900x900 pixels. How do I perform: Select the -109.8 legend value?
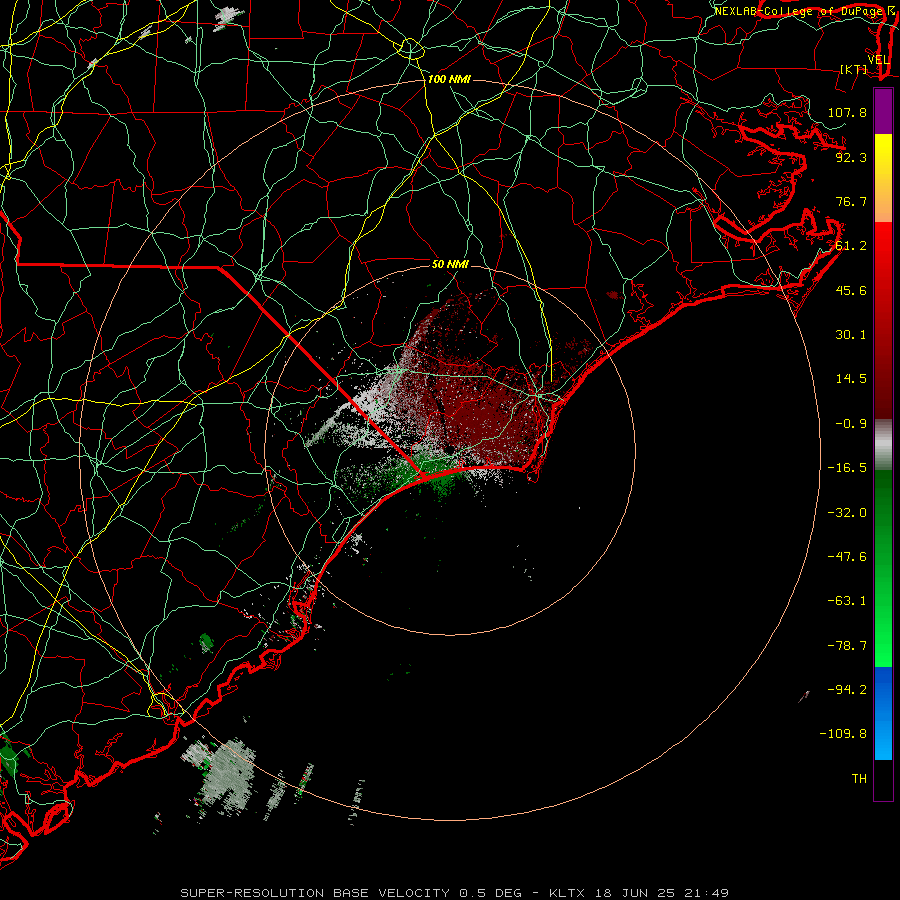[x=843, y=734]
